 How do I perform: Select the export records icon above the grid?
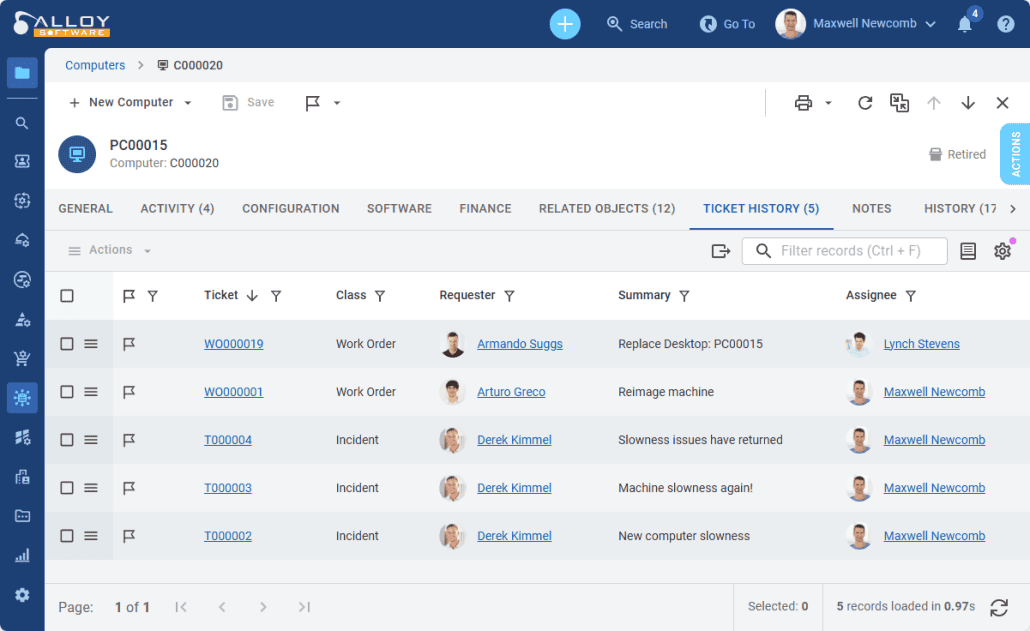tap(720, 251)
